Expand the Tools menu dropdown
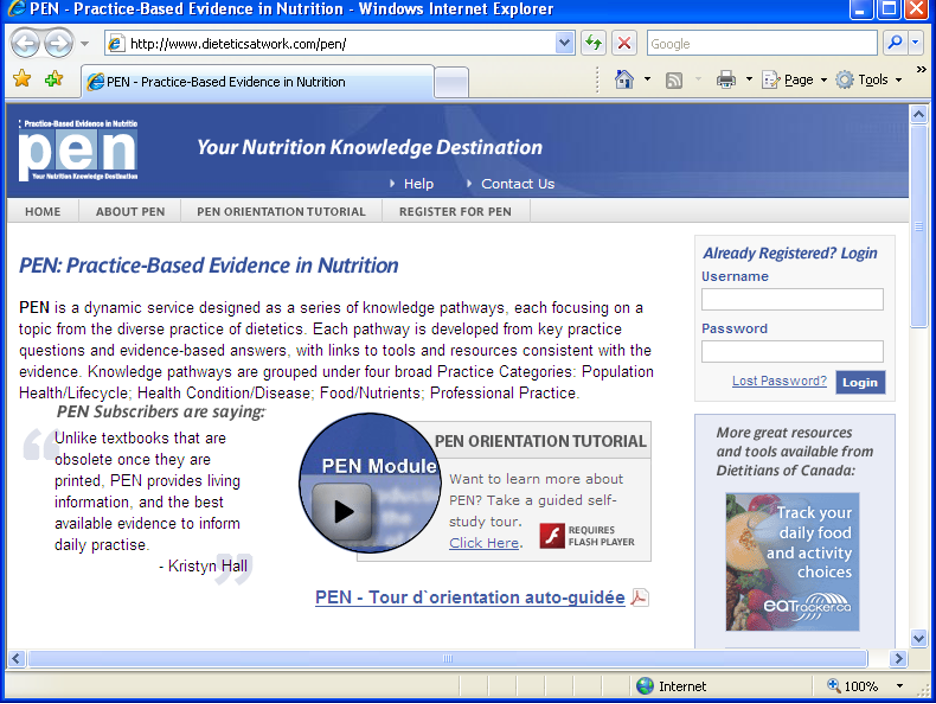This screenshot has width=936, height=704. [898, 80]
